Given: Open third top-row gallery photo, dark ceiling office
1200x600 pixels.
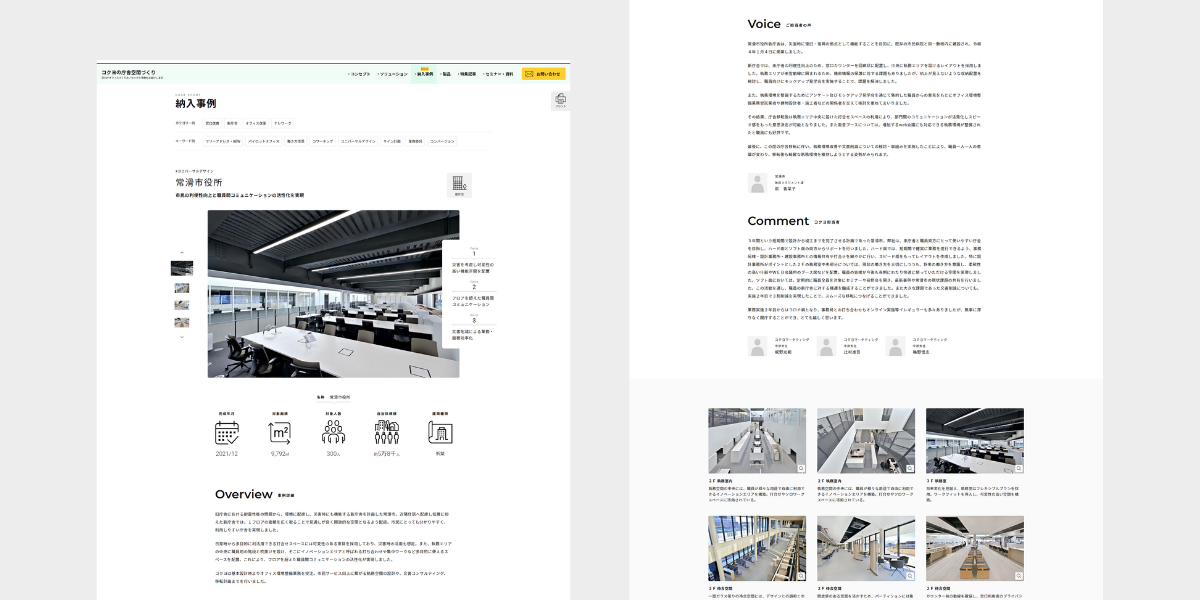Looking at the screenshot, I should 975,441.
